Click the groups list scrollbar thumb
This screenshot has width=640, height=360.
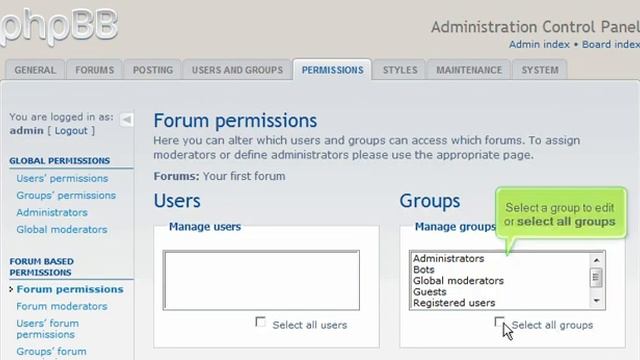click(596, 278)
